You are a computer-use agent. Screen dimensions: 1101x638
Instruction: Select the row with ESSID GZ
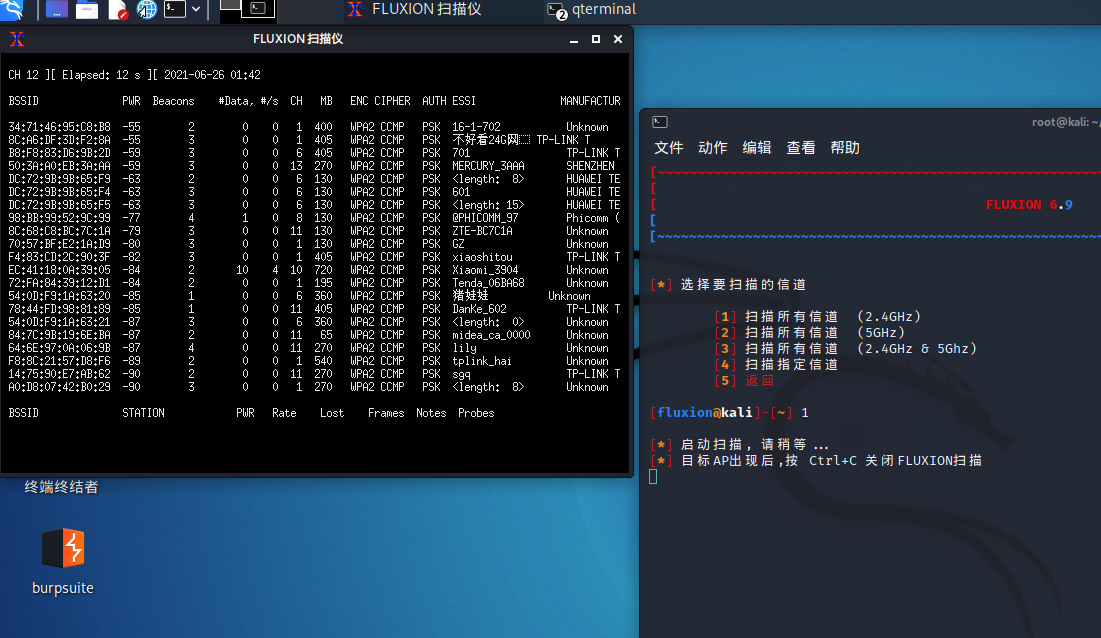coord(315,244)
